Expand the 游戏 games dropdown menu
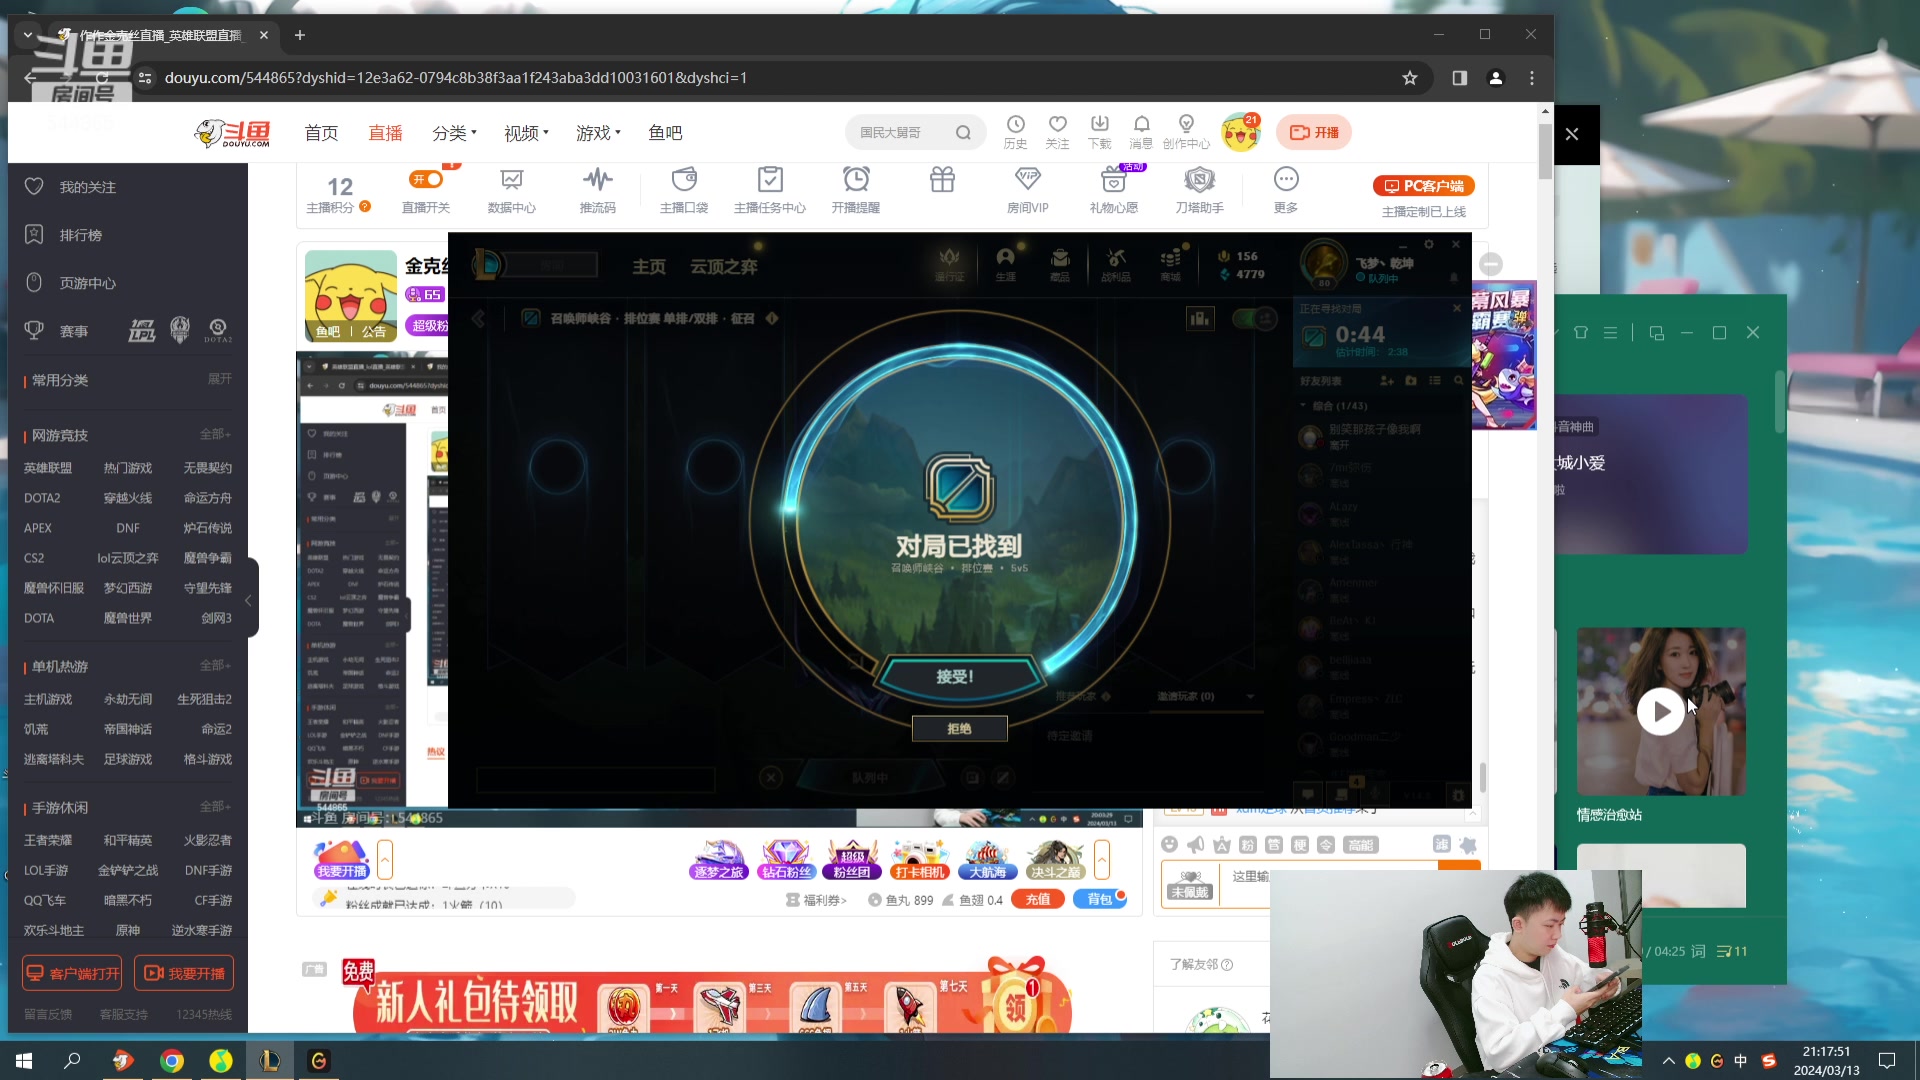1920x1080 pixels. tap(598, 133)
